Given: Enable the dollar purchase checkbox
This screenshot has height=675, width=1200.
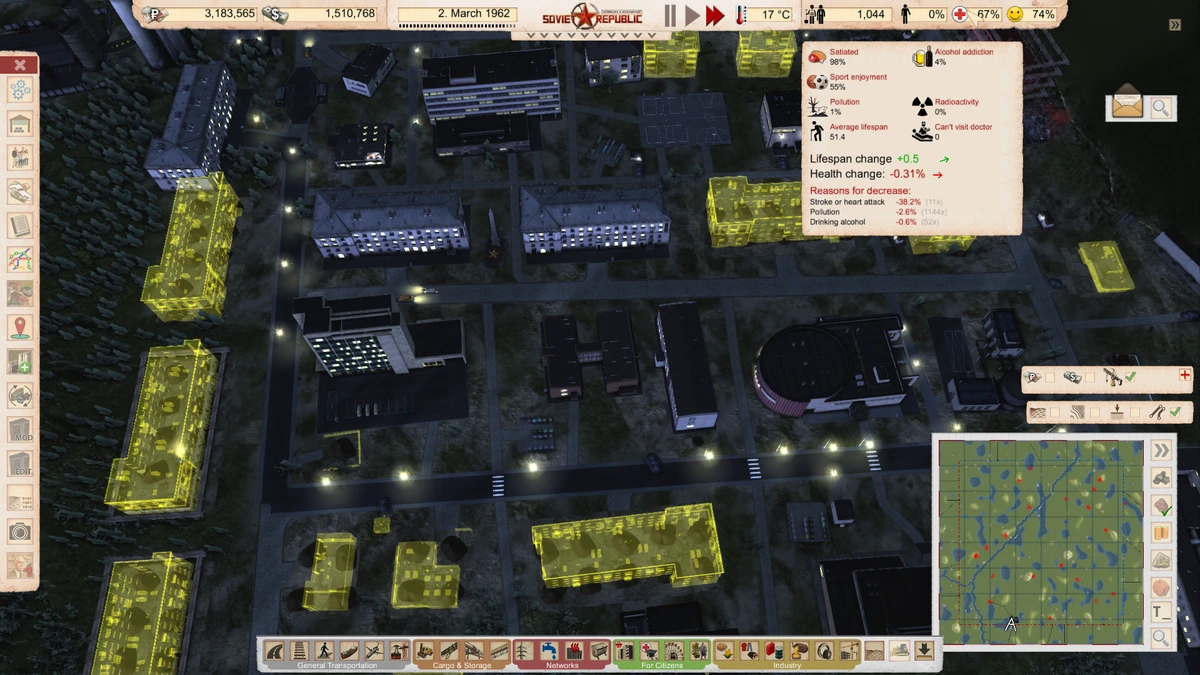Looking at the screenshot, I should pos(1090,378).
